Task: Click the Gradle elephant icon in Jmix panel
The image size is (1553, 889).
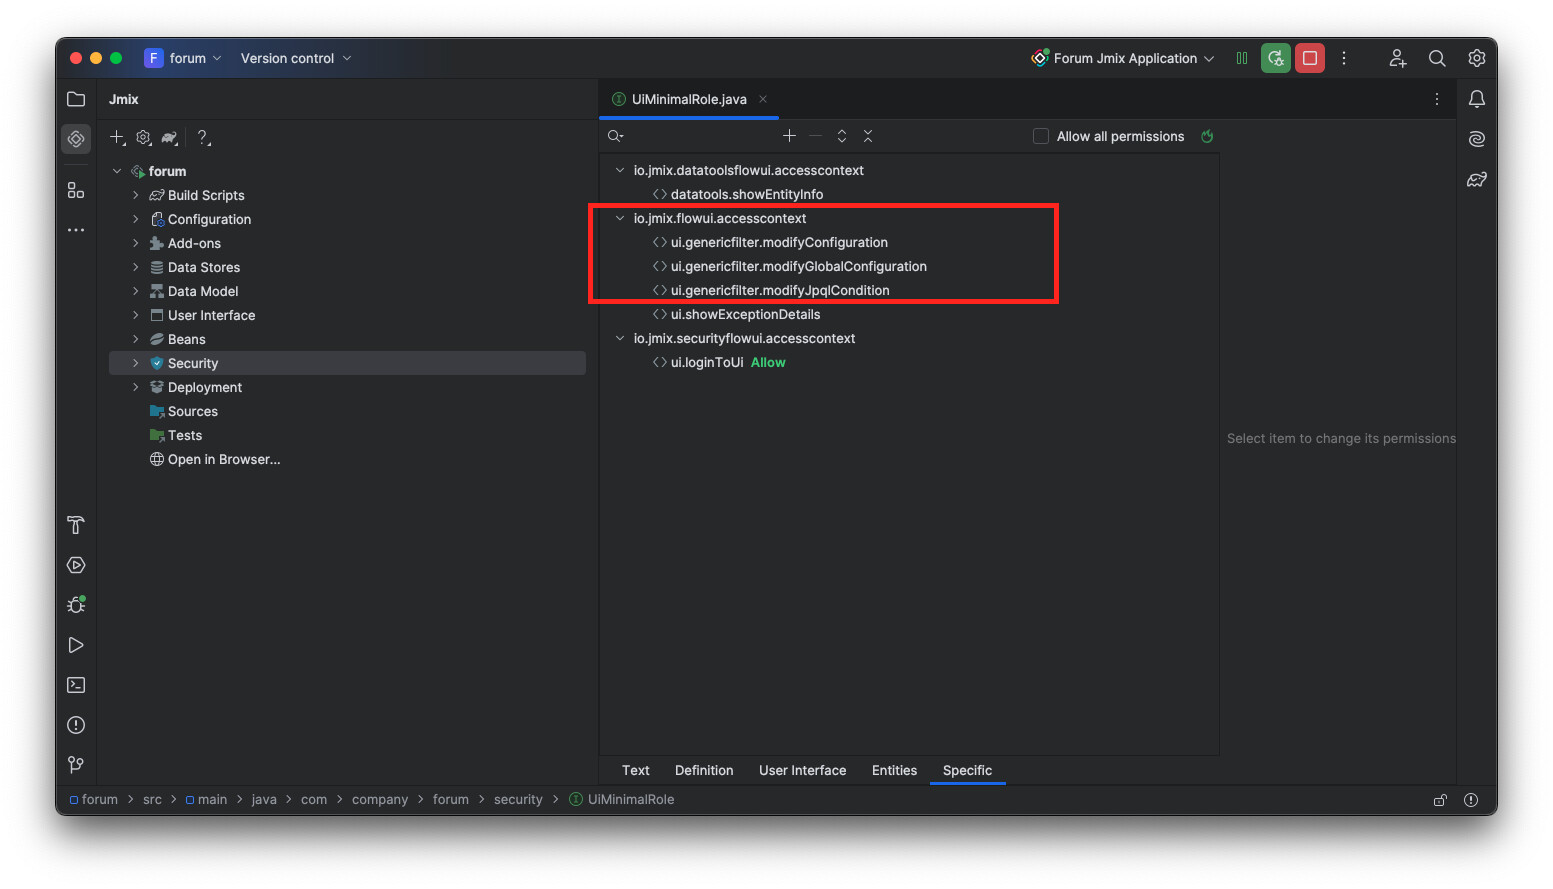Action: point(170,137)
